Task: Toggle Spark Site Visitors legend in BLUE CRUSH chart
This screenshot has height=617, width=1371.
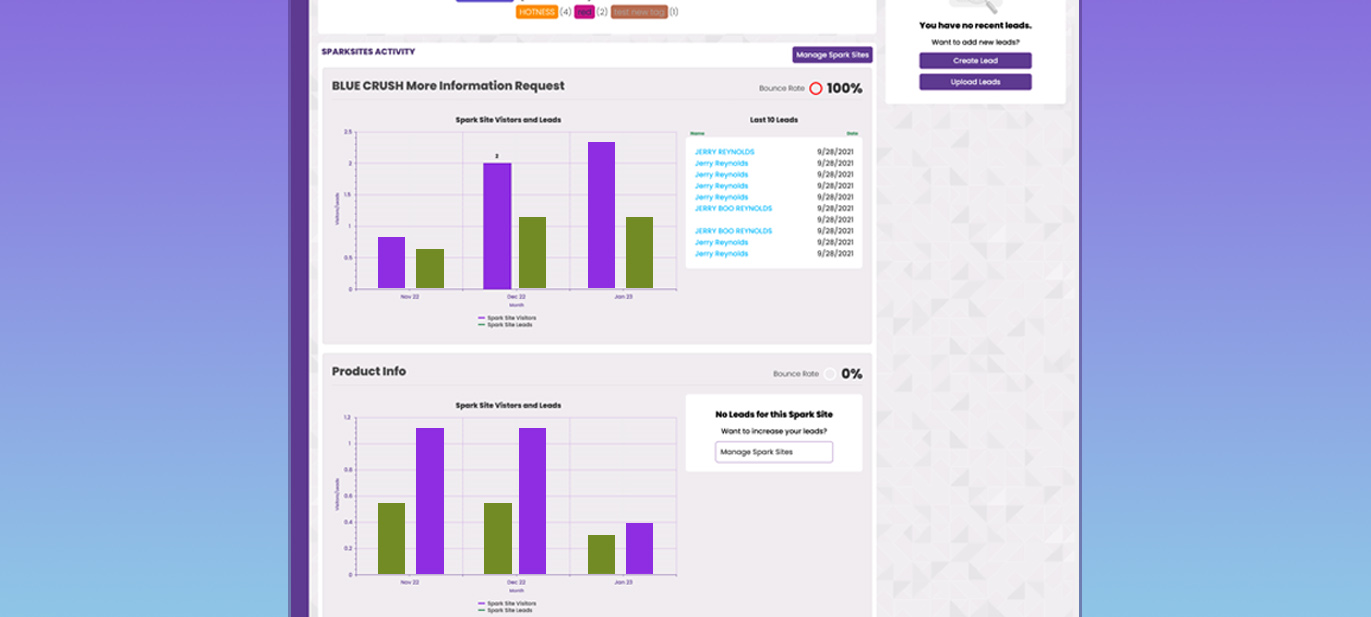Action: pyautogui.click(x=507, y=318)
